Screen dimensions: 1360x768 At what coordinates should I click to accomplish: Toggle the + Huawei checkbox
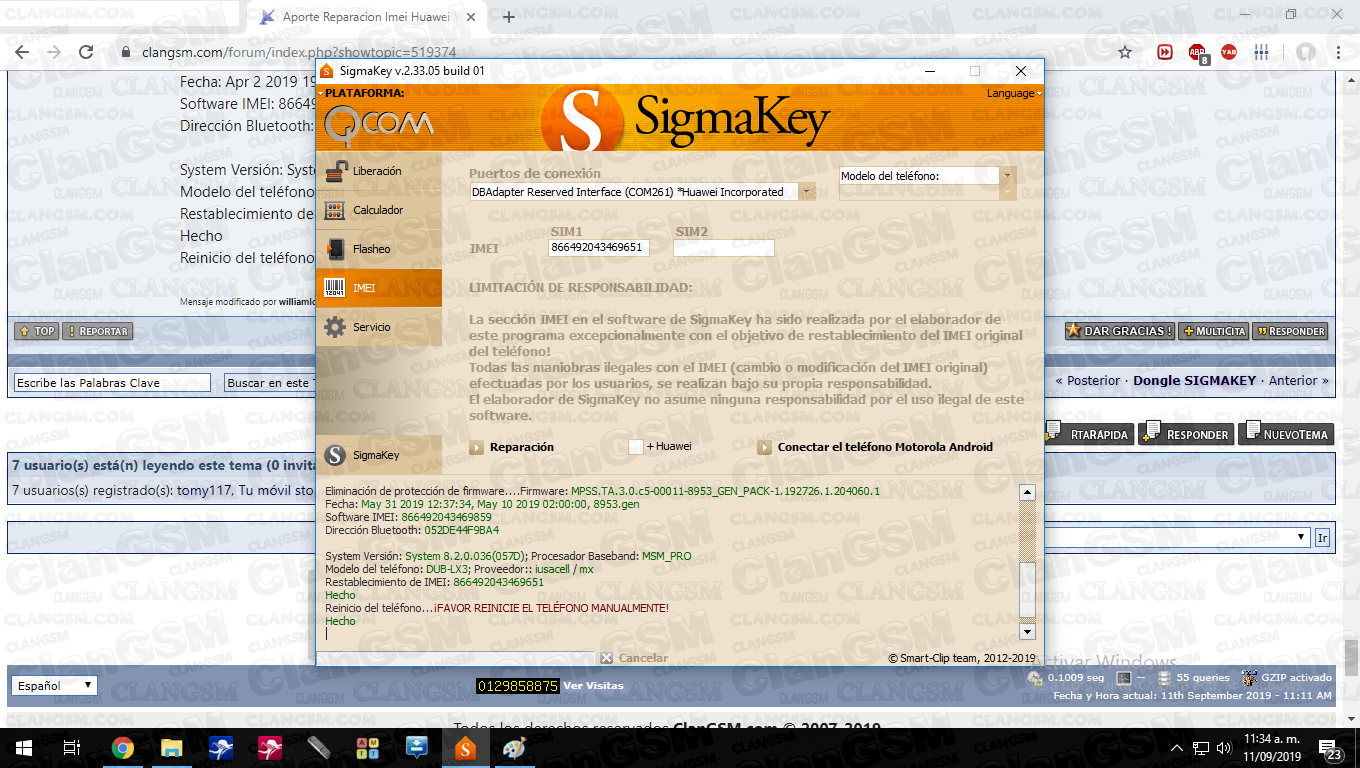[x=636, y=447]
